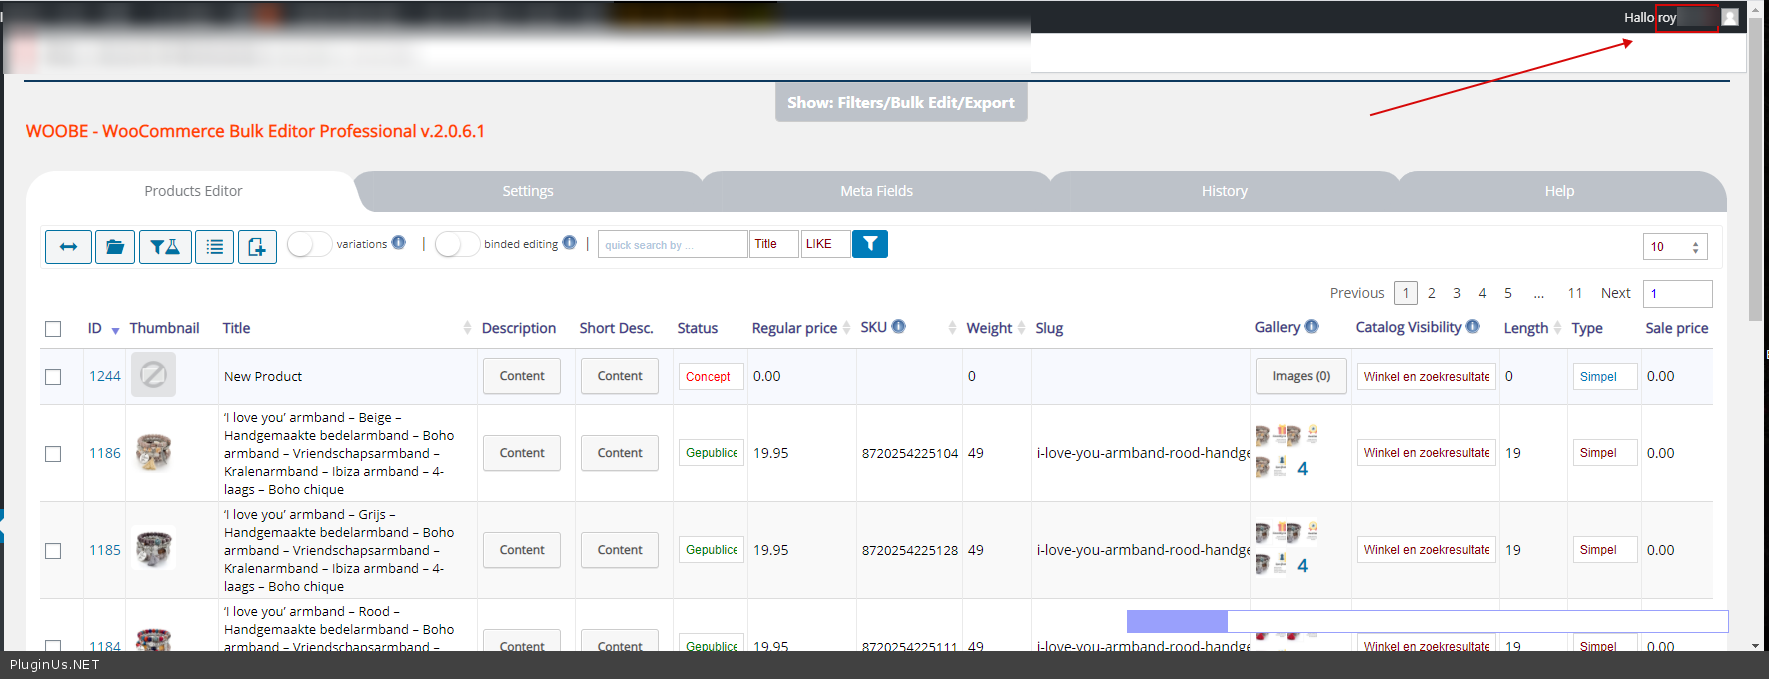This screenshot has width=1769, height=679.
Task: Click info icon beside variations label
Action: (399, 243)
